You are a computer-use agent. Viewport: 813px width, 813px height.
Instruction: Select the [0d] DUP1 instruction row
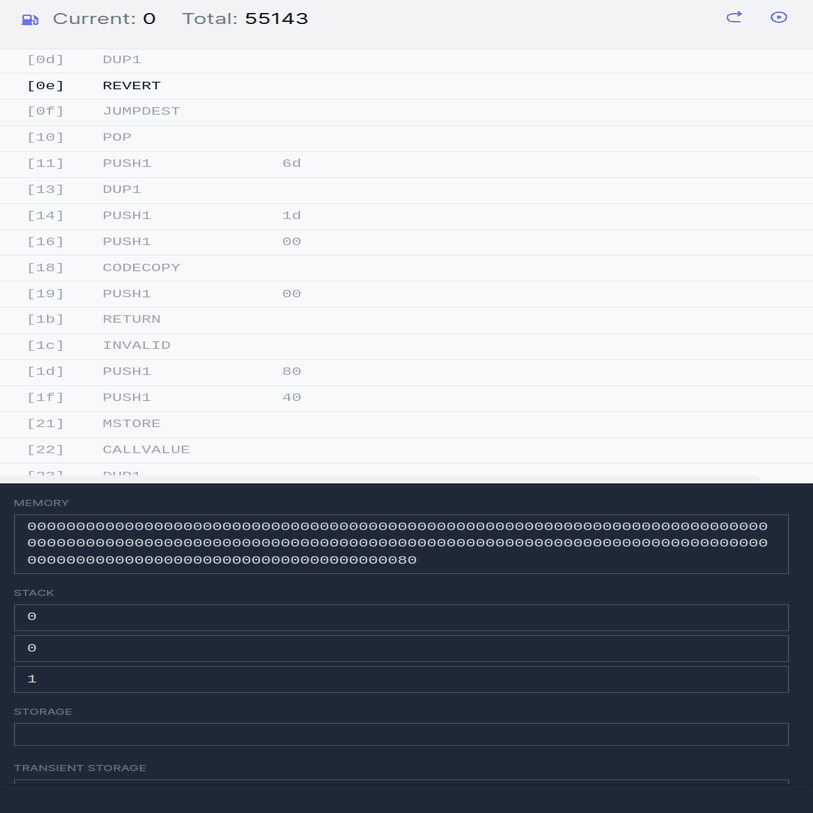406,60
